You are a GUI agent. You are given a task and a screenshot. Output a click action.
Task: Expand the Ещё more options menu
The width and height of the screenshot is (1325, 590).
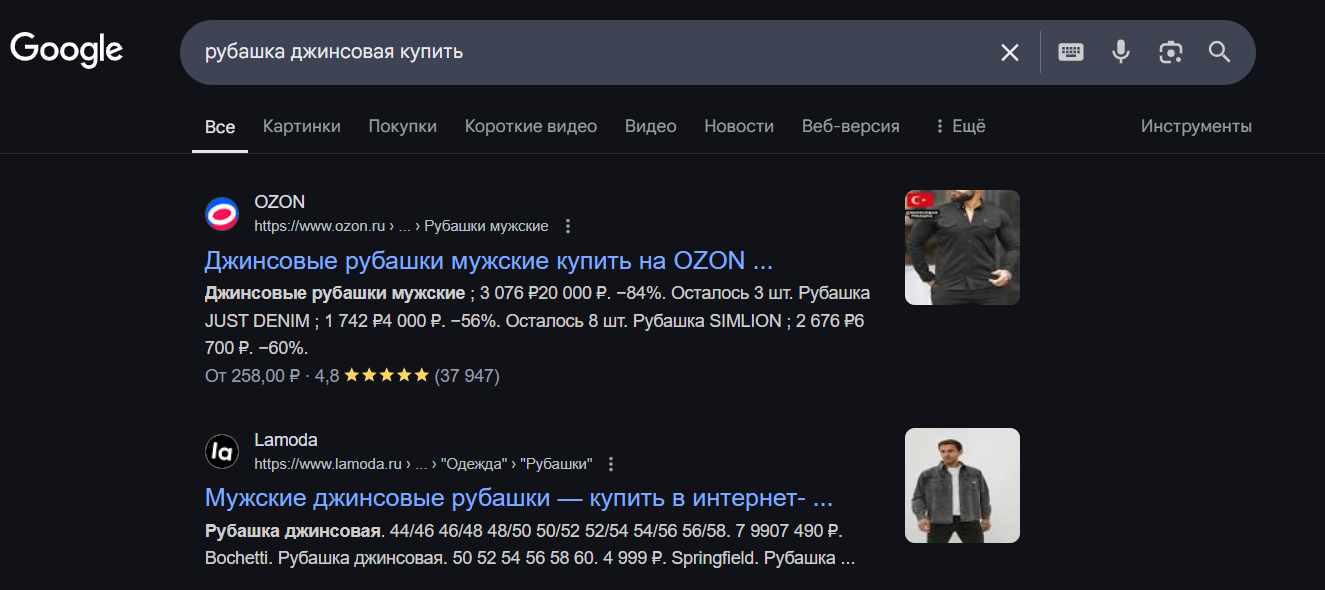[x=959, y=126]
